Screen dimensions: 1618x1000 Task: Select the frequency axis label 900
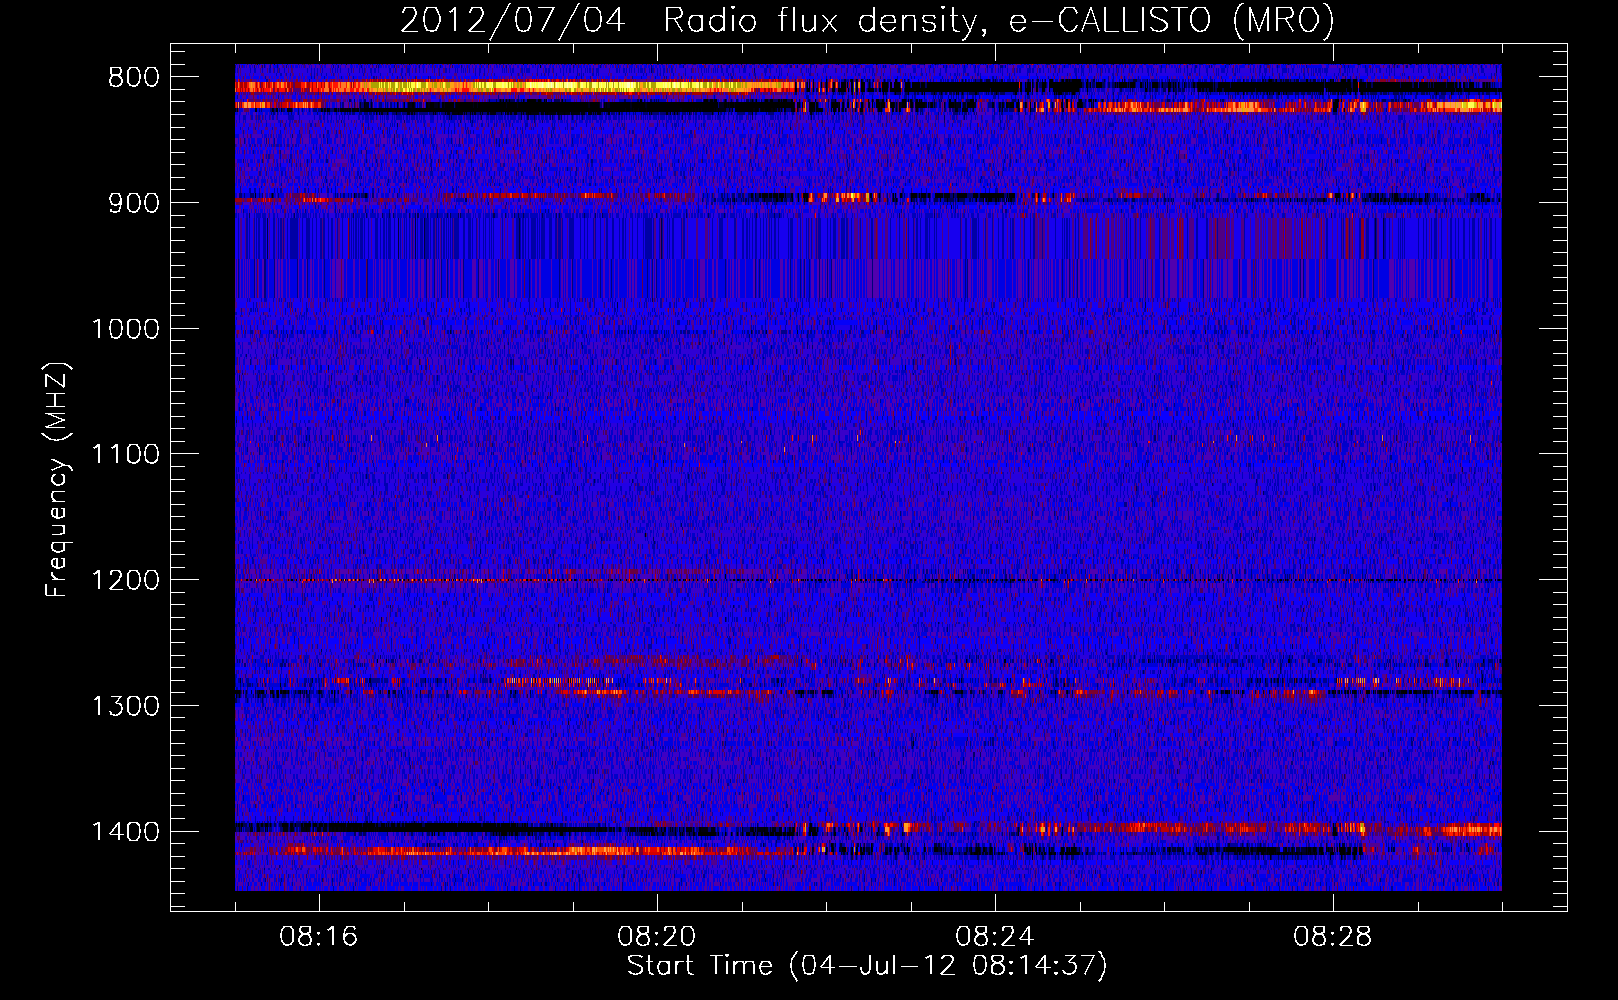(x=134, y=203)
